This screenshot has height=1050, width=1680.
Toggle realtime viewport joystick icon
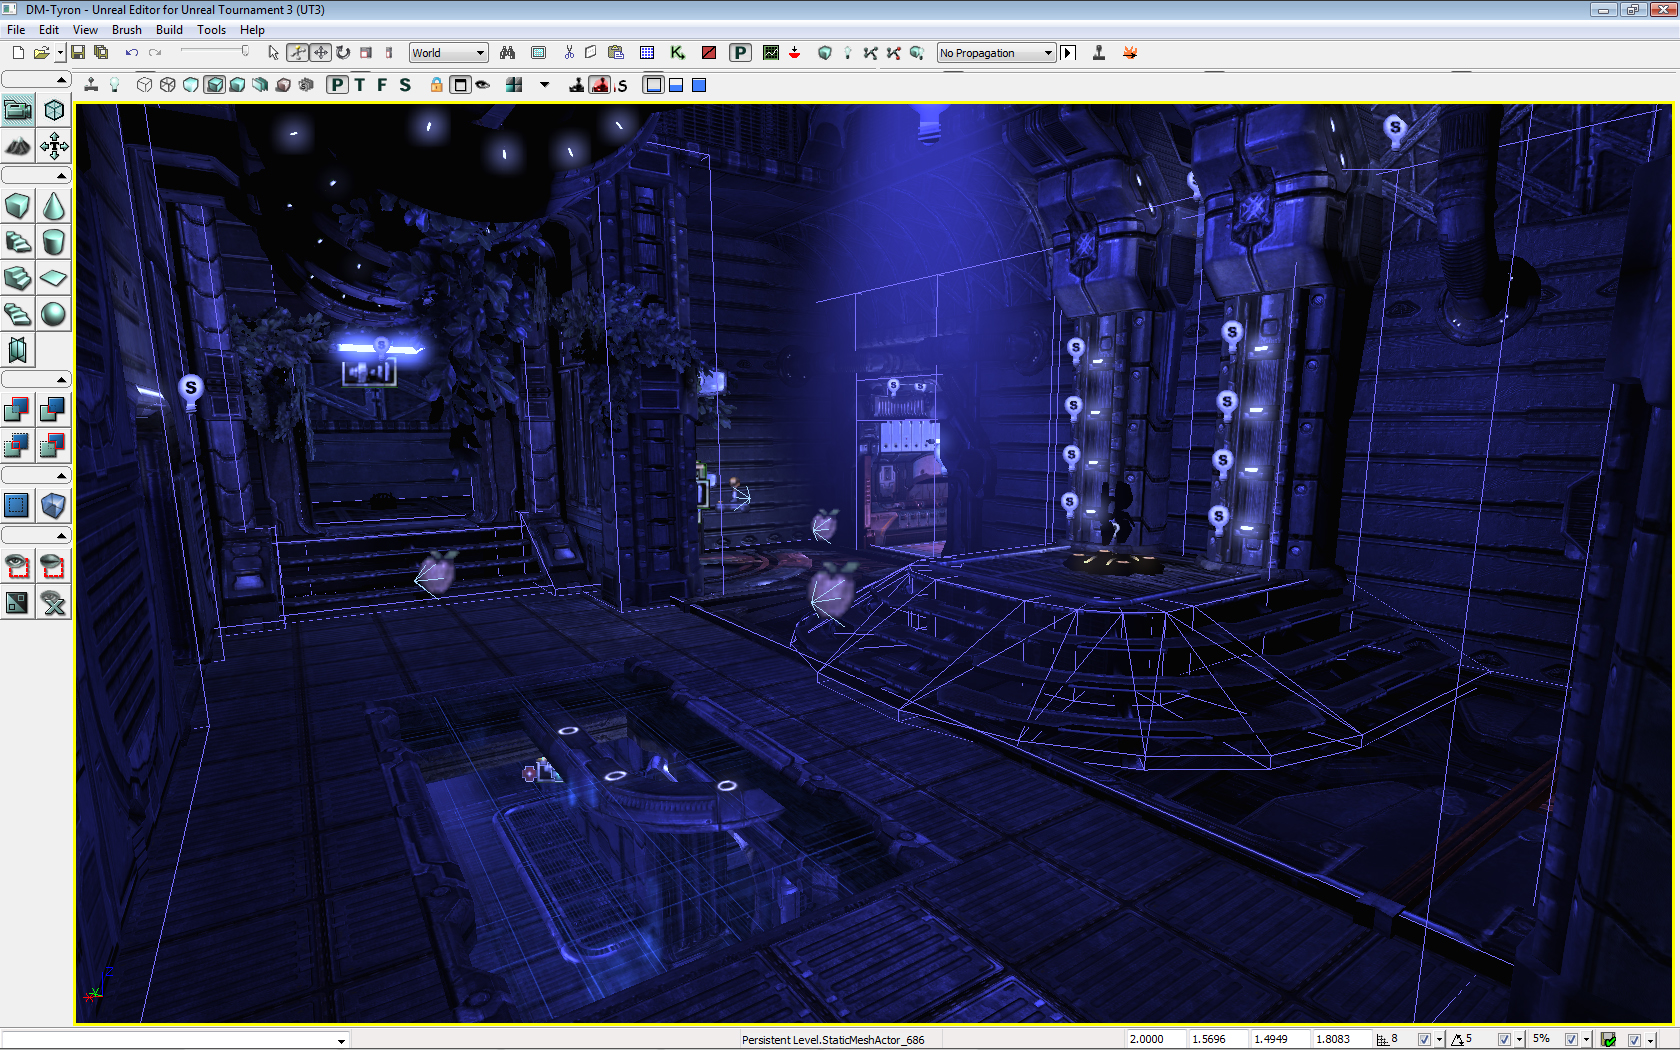tap(91, 85)
